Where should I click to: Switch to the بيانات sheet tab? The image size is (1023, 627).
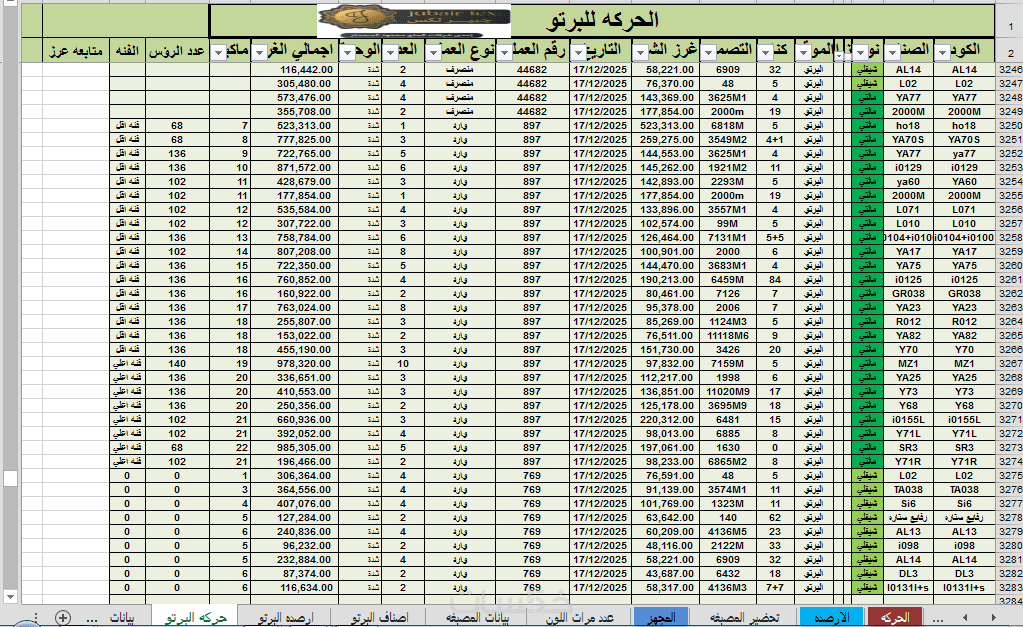click(122, 617)
